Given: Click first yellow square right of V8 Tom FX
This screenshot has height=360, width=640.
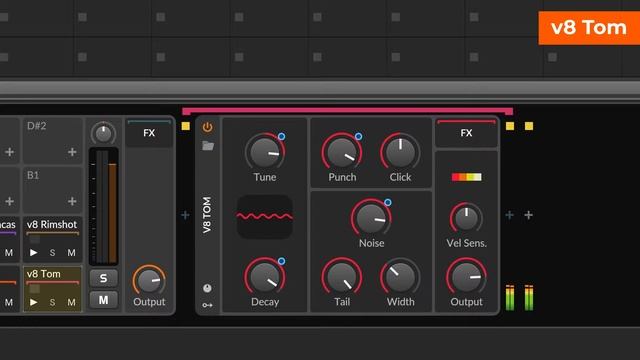Looking at the screenshot, I should click(x=510, y=126).
